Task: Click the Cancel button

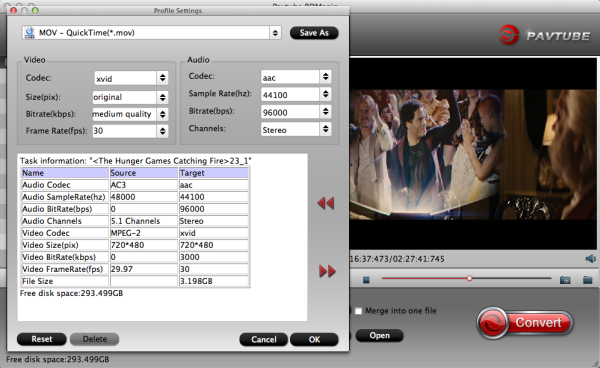Action: pos(264,340)
